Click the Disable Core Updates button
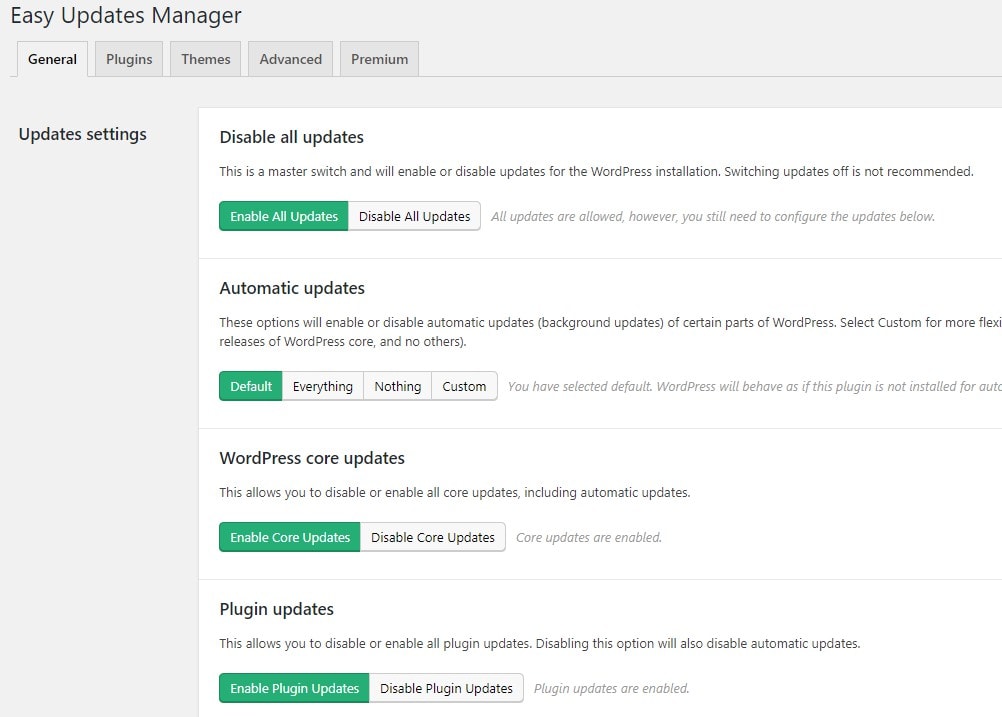 click(x=433, y=537)
